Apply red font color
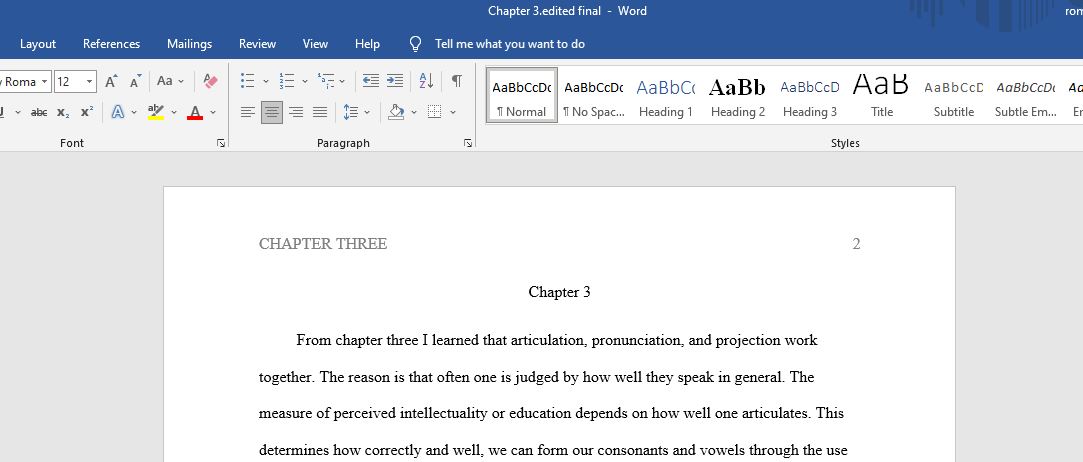Screen dimensions: 1083x462 pos(195,112)
